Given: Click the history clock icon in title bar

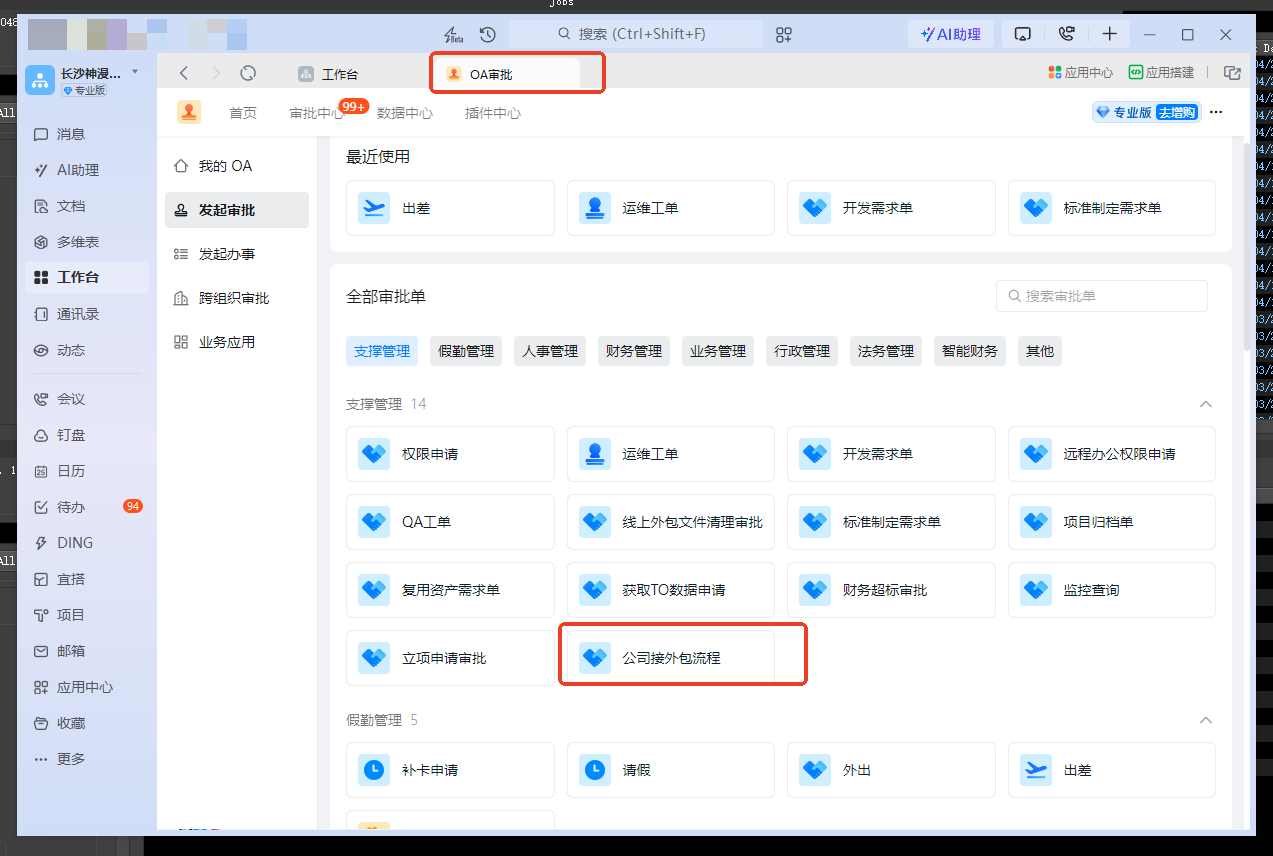Looking at the screenshot, I should click(488, 34).
